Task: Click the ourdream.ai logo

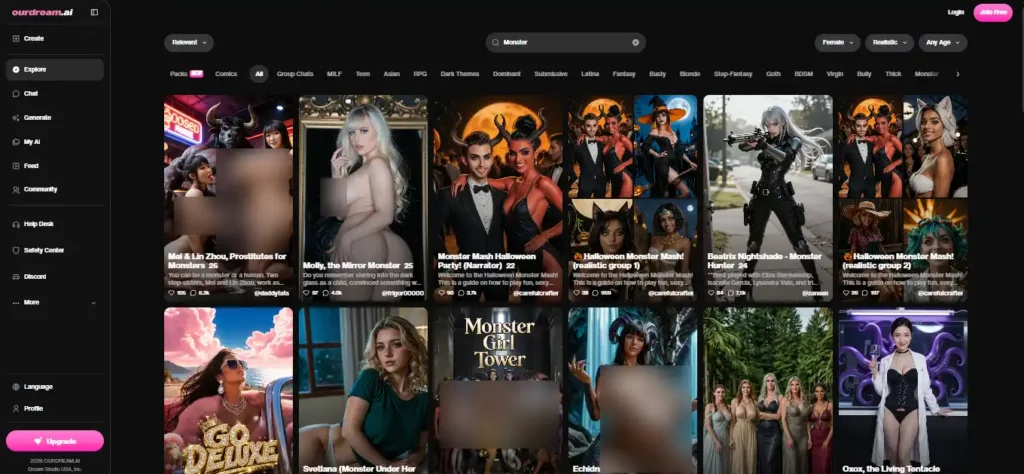Action: 42,12
